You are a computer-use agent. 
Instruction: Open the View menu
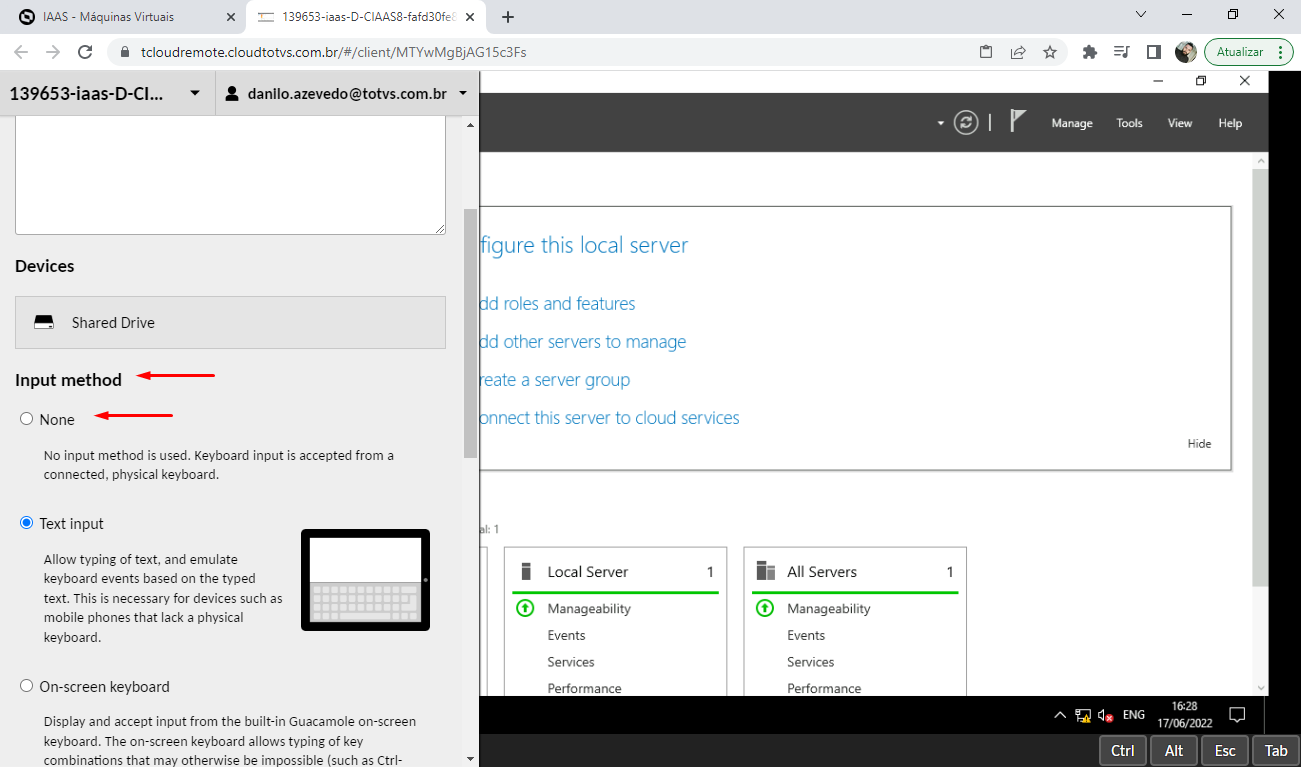coord(1180,123)
